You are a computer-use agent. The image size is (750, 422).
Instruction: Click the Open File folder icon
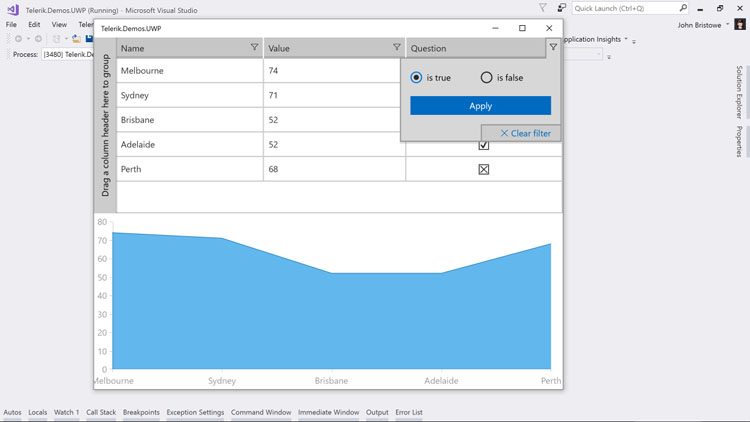click(76, 39)
